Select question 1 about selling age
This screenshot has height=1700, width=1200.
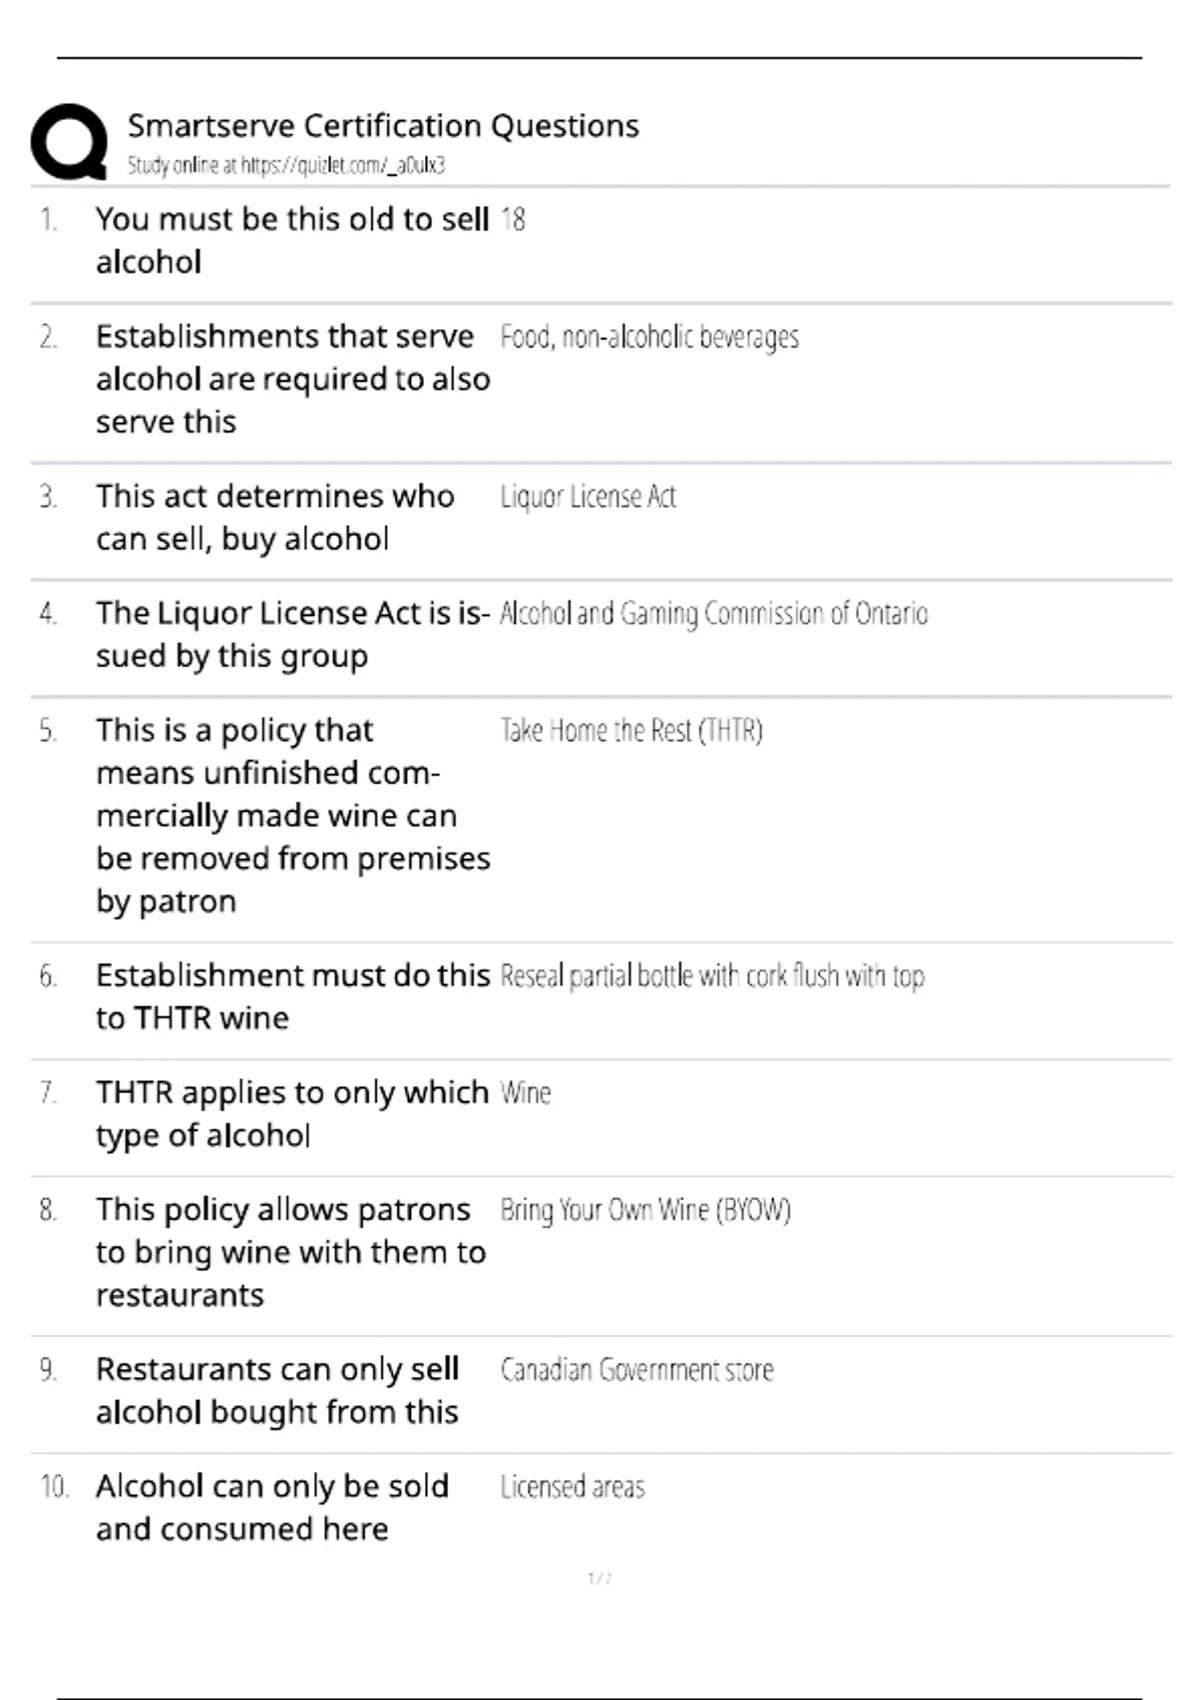click(x=292, y=240)
